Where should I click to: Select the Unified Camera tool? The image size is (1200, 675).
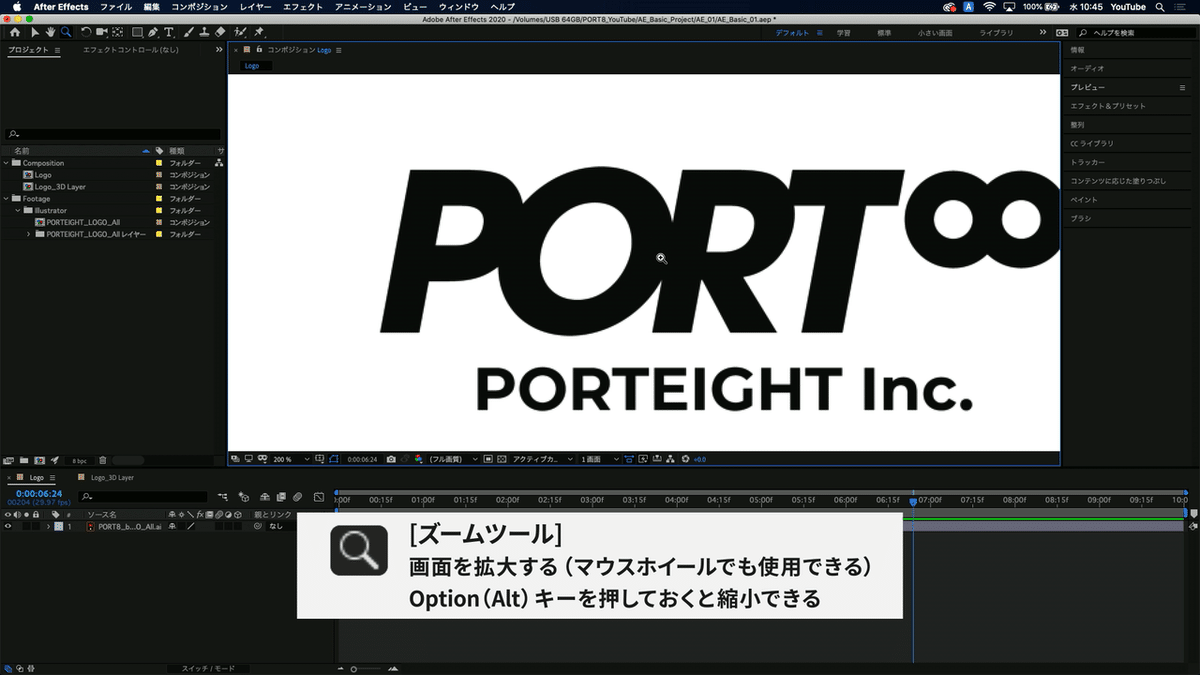tap(101, 32)
